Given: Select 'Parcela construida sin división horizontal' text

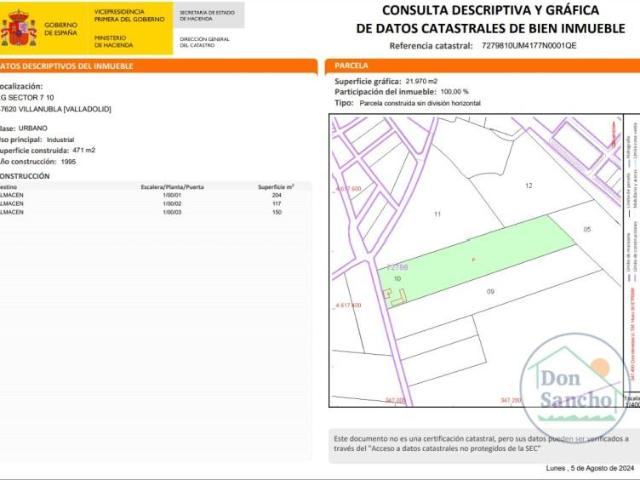Looking at the screenshot, I should (420, 103).
